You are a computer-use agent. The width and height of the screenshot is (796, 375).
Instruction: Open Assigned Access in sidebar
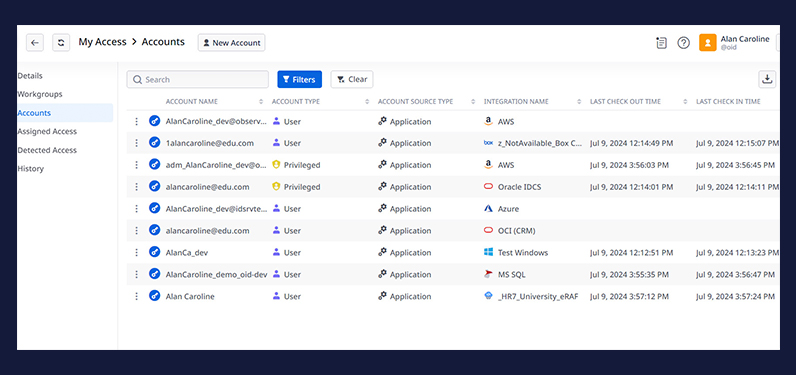[47, 131]
